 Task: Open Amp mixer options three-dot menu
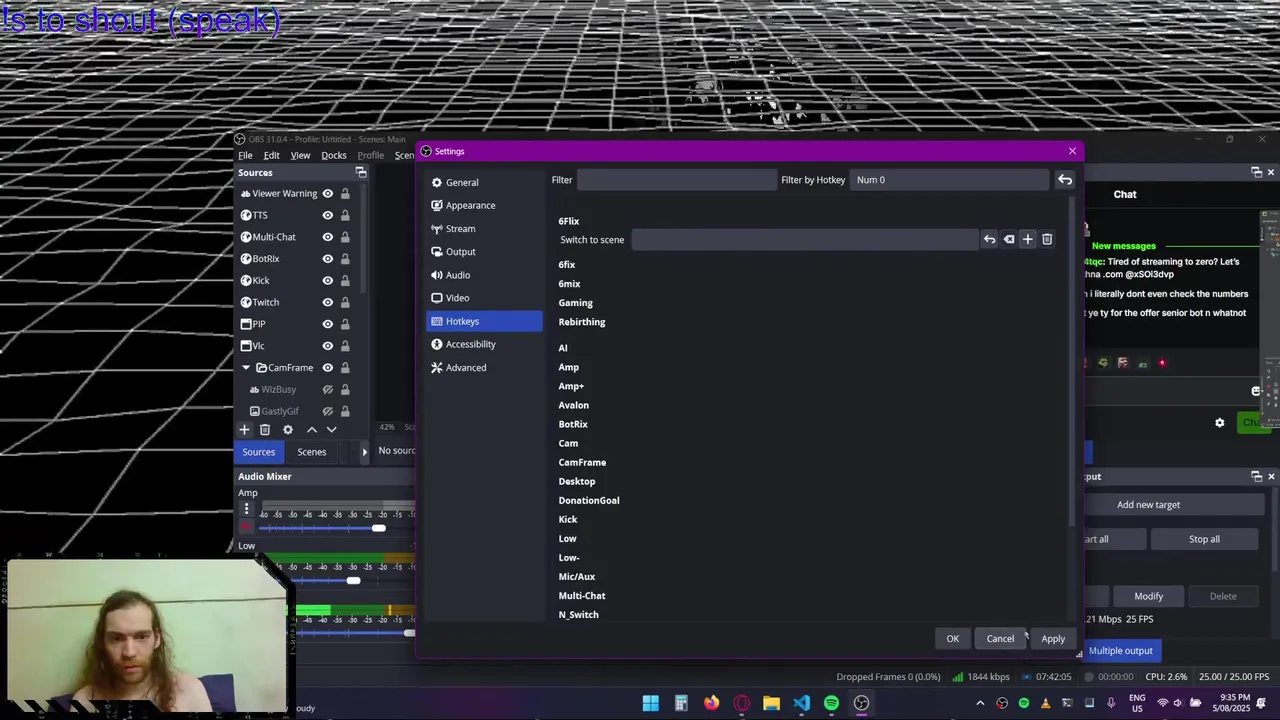(x=246, y=509)
